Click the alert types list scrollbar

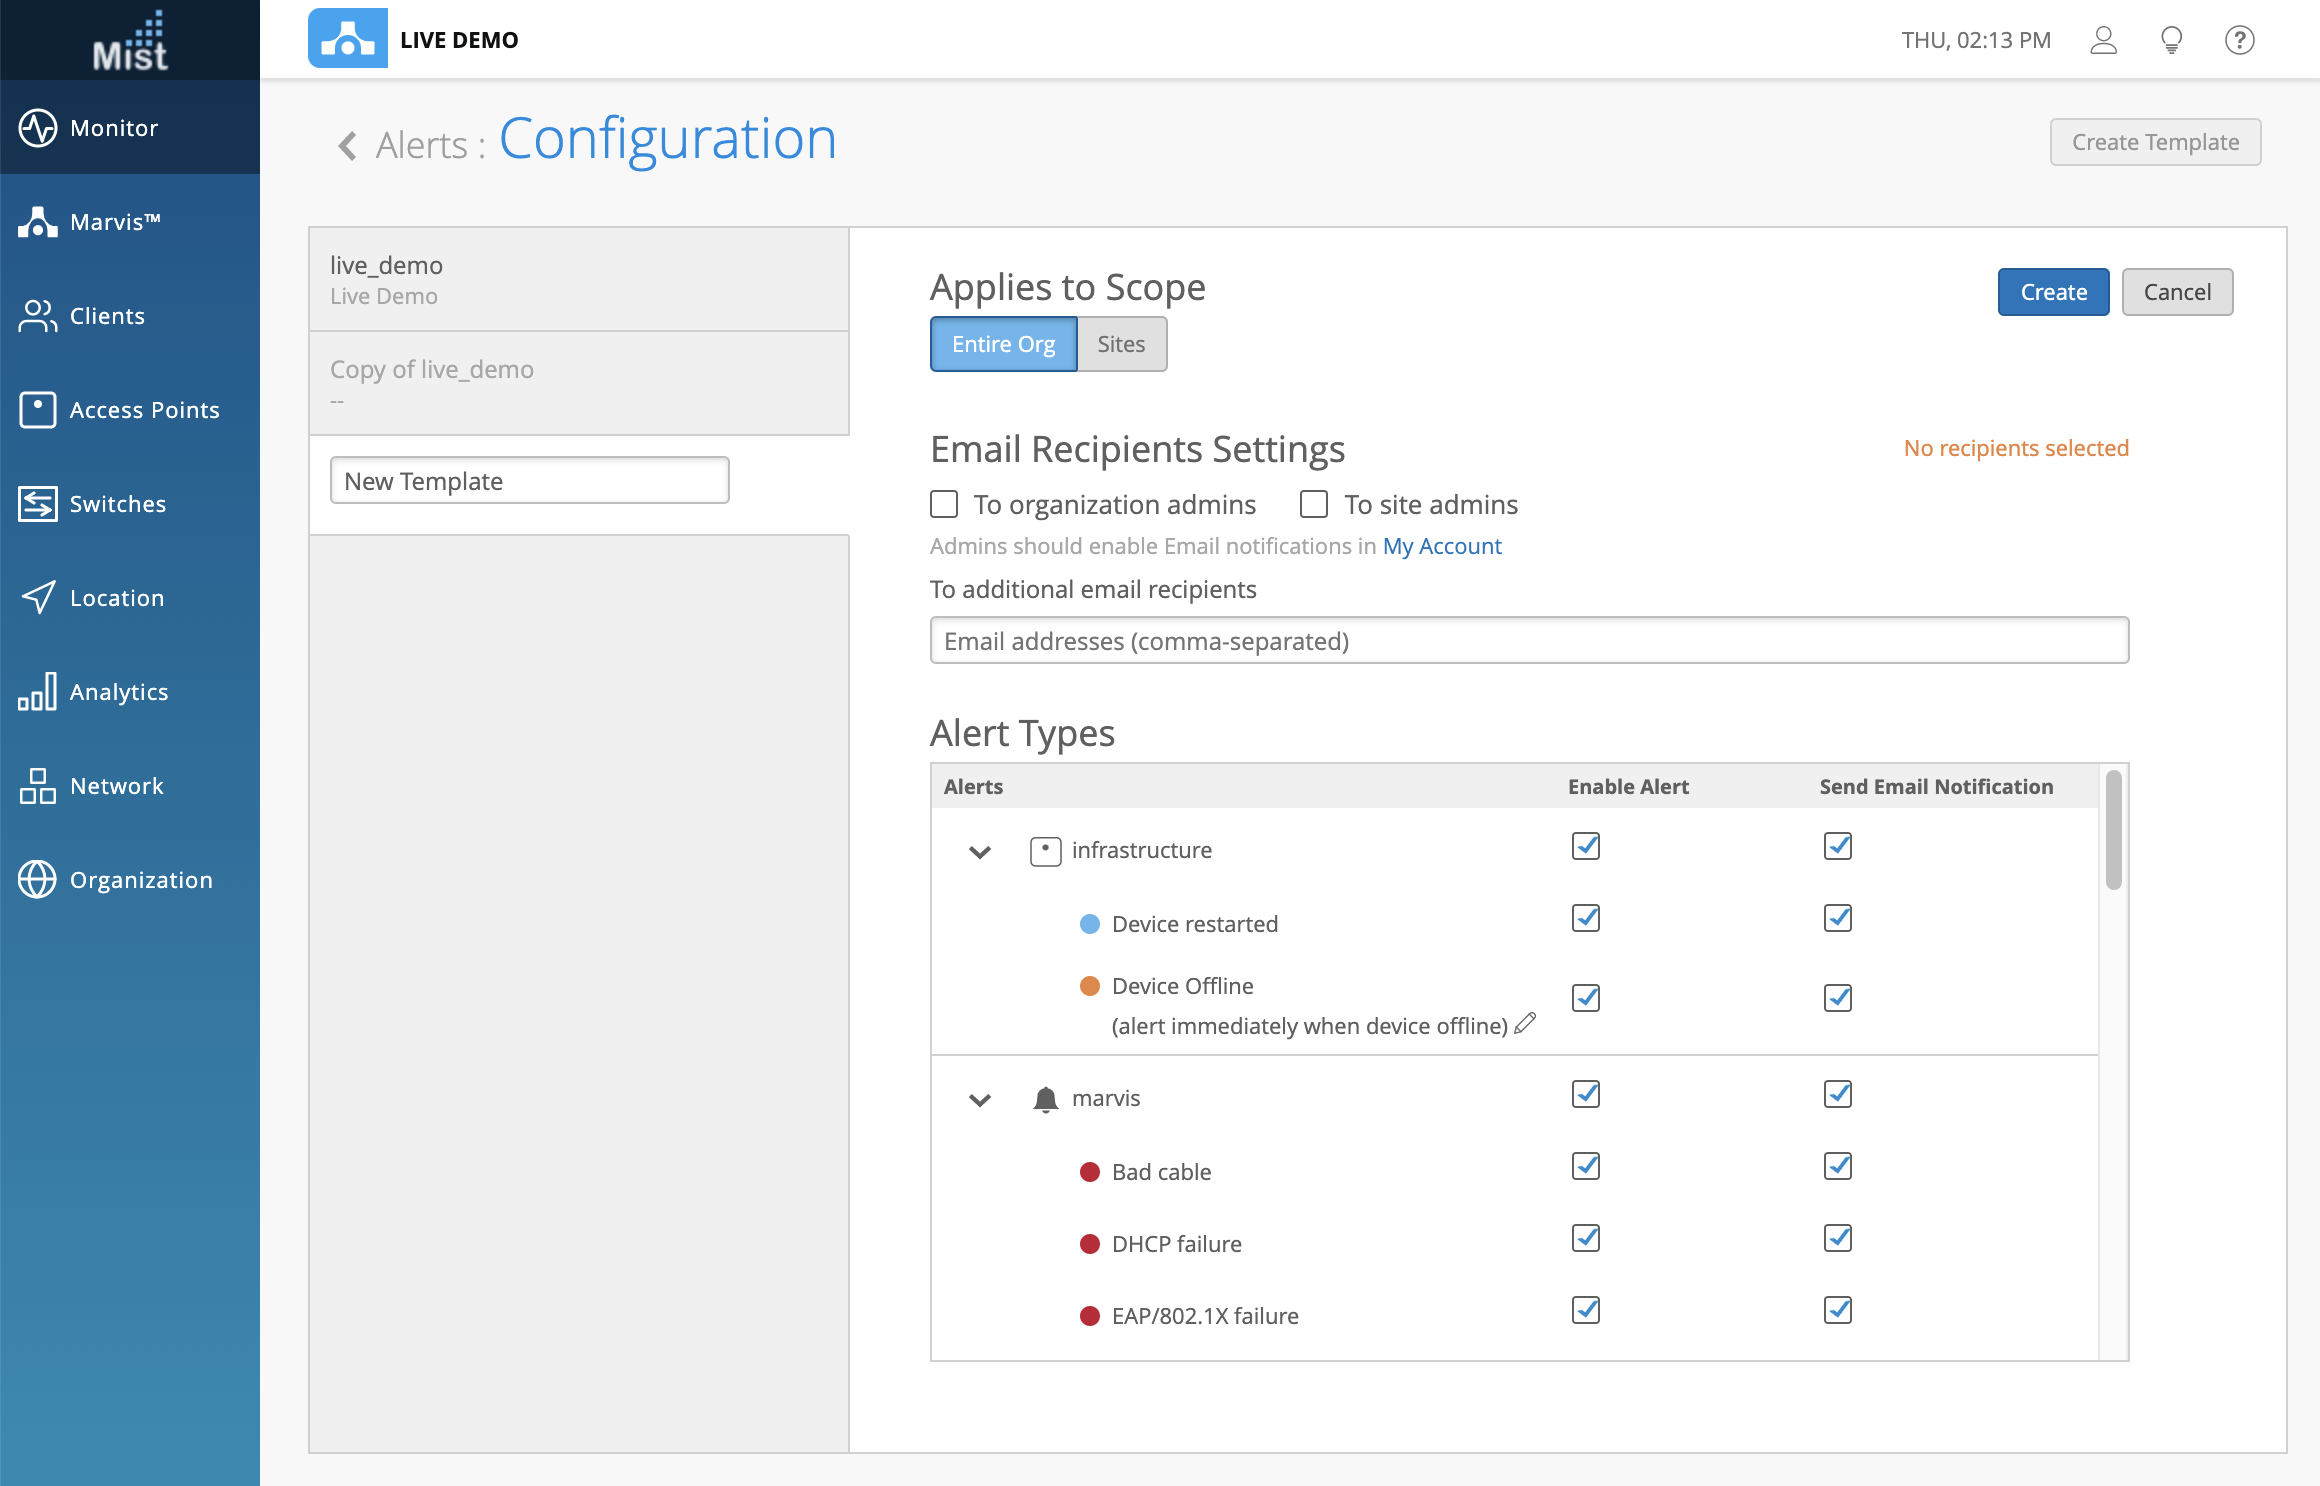(2113, 830)
